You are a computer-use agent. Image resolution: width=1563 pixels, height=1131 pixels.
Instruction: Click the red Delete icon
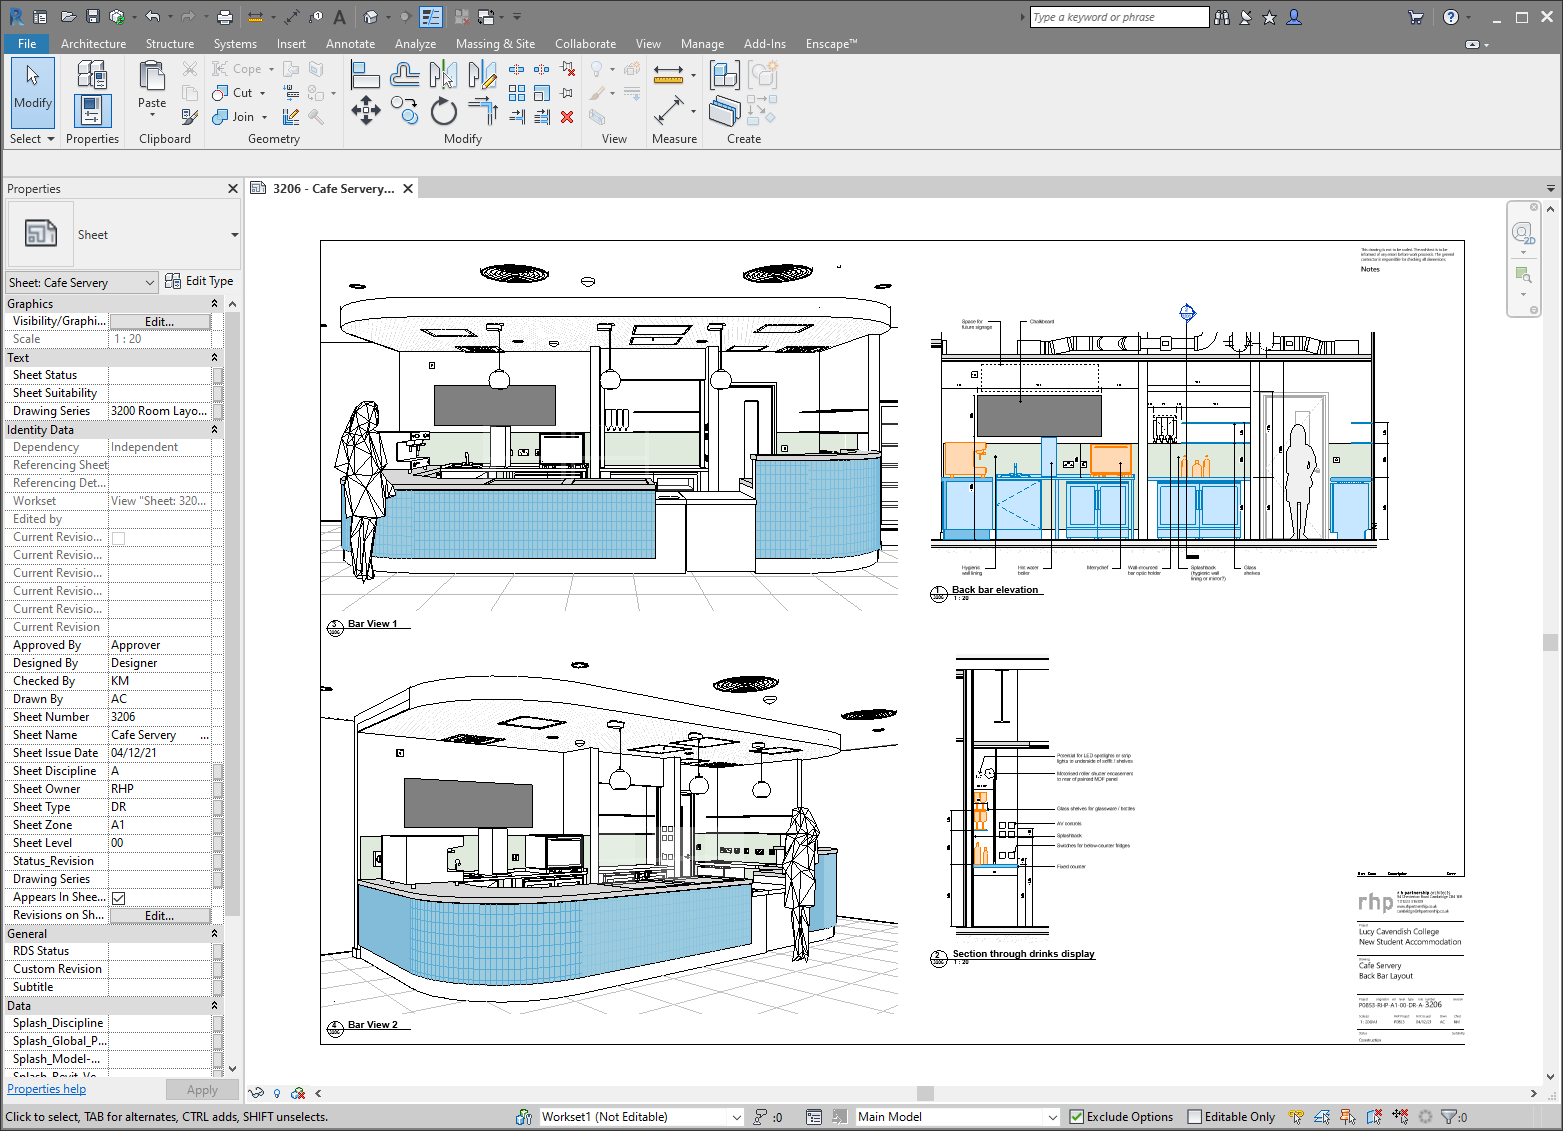pyautogui.click(x=567, y=117)
